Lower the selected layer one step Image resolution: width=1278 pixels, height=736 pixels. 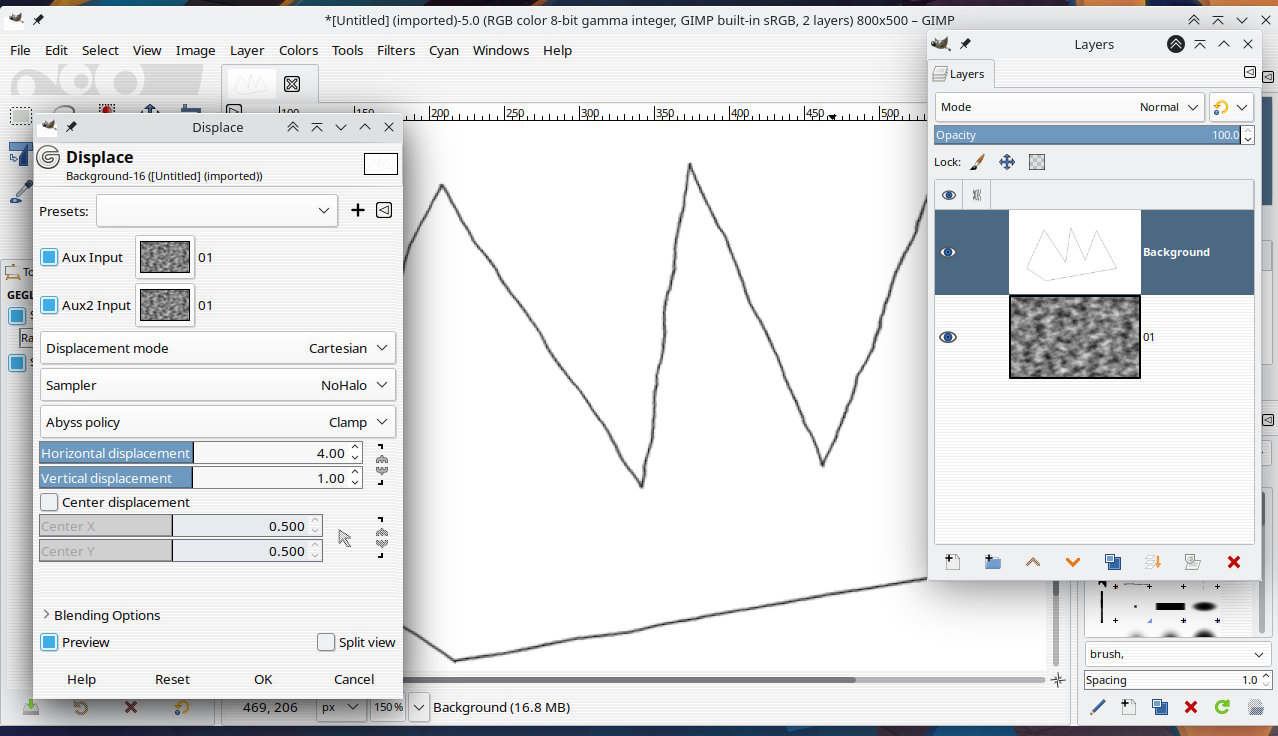tap(1073, 562)
